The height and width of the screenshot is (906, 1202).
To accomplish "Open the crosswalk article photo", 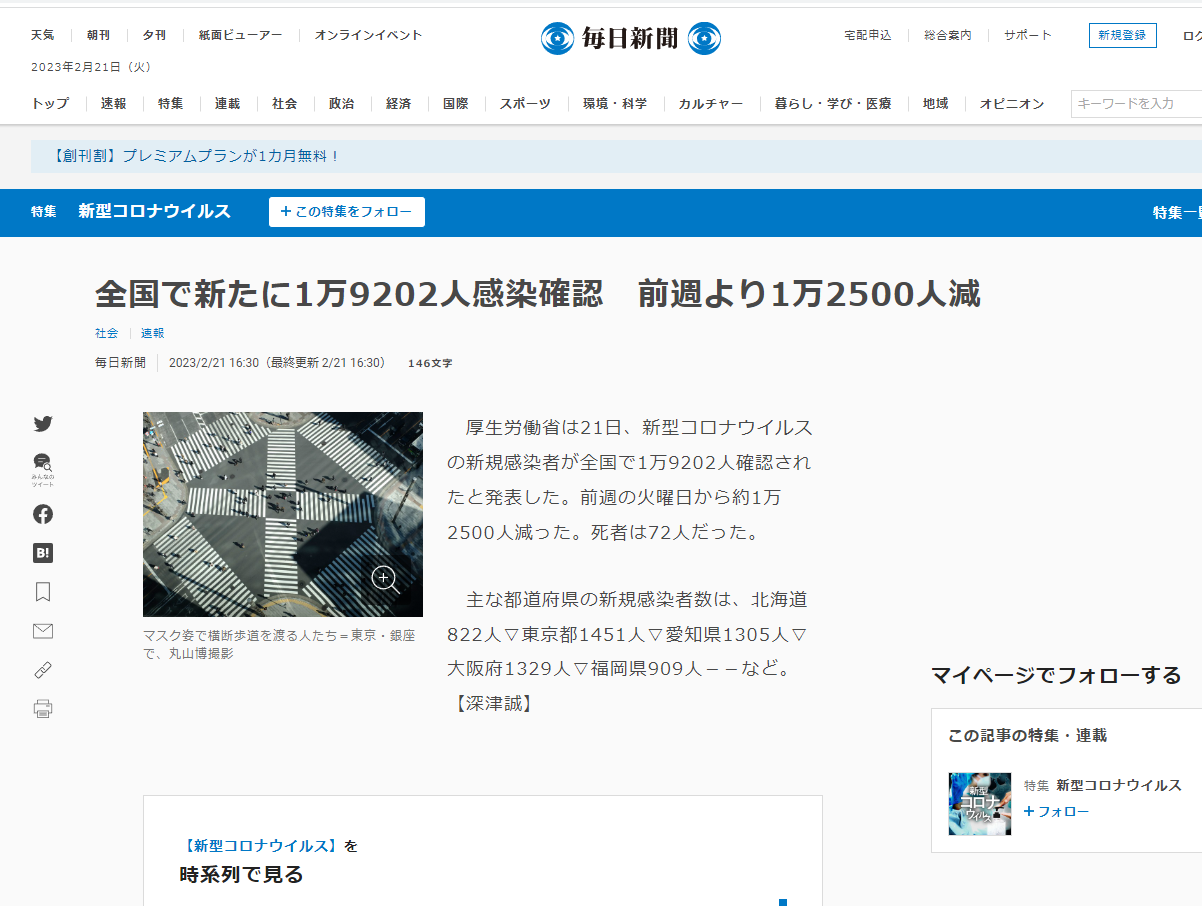I will click(x=283, y=514).
